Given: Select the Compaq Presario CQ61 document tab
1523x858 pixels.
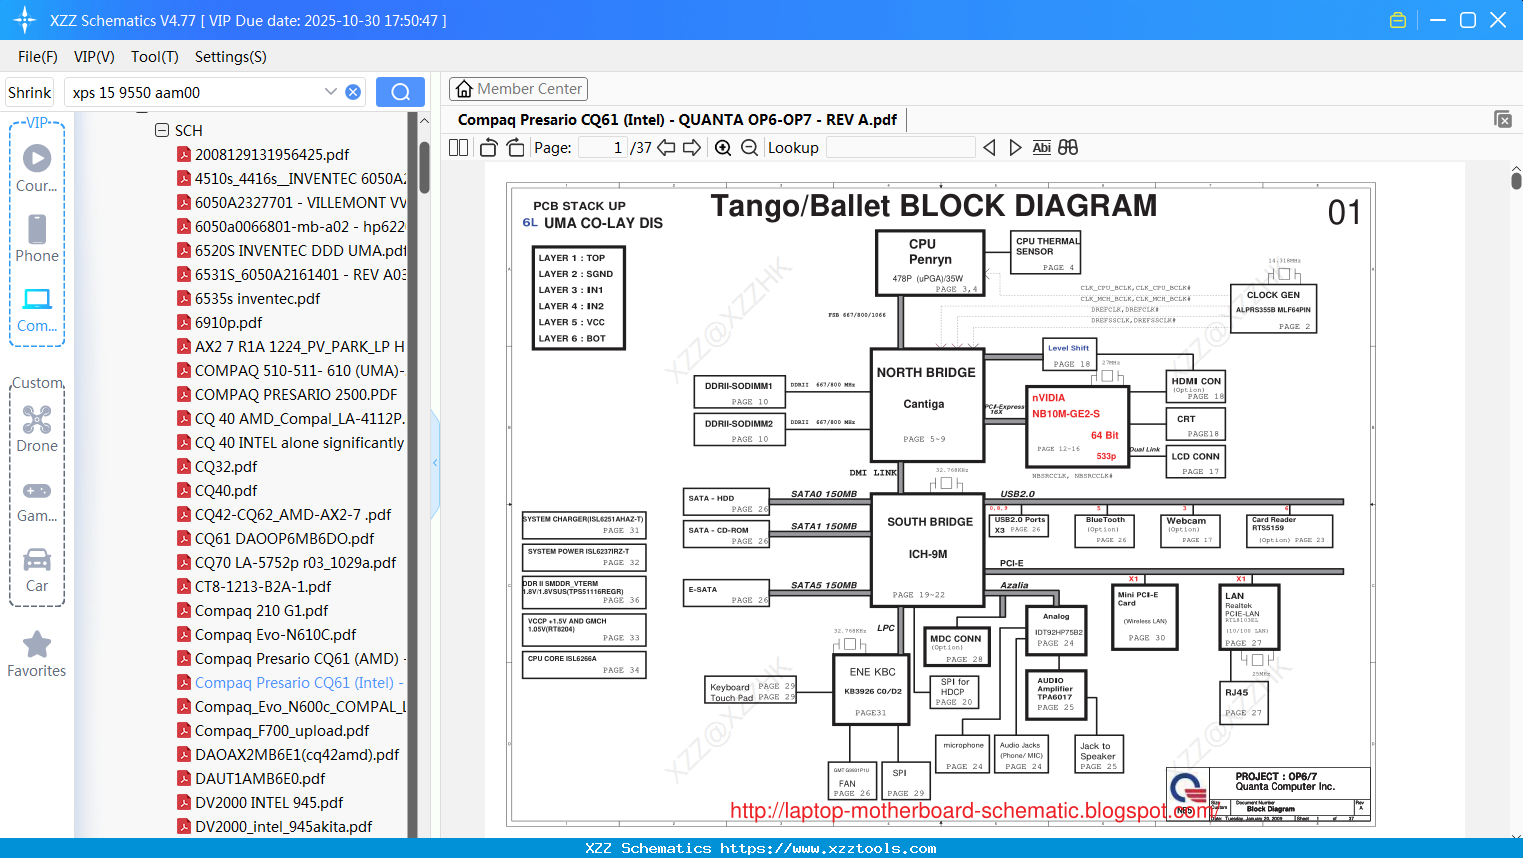Looking at the screenshot, I should [x=677, y=119].
